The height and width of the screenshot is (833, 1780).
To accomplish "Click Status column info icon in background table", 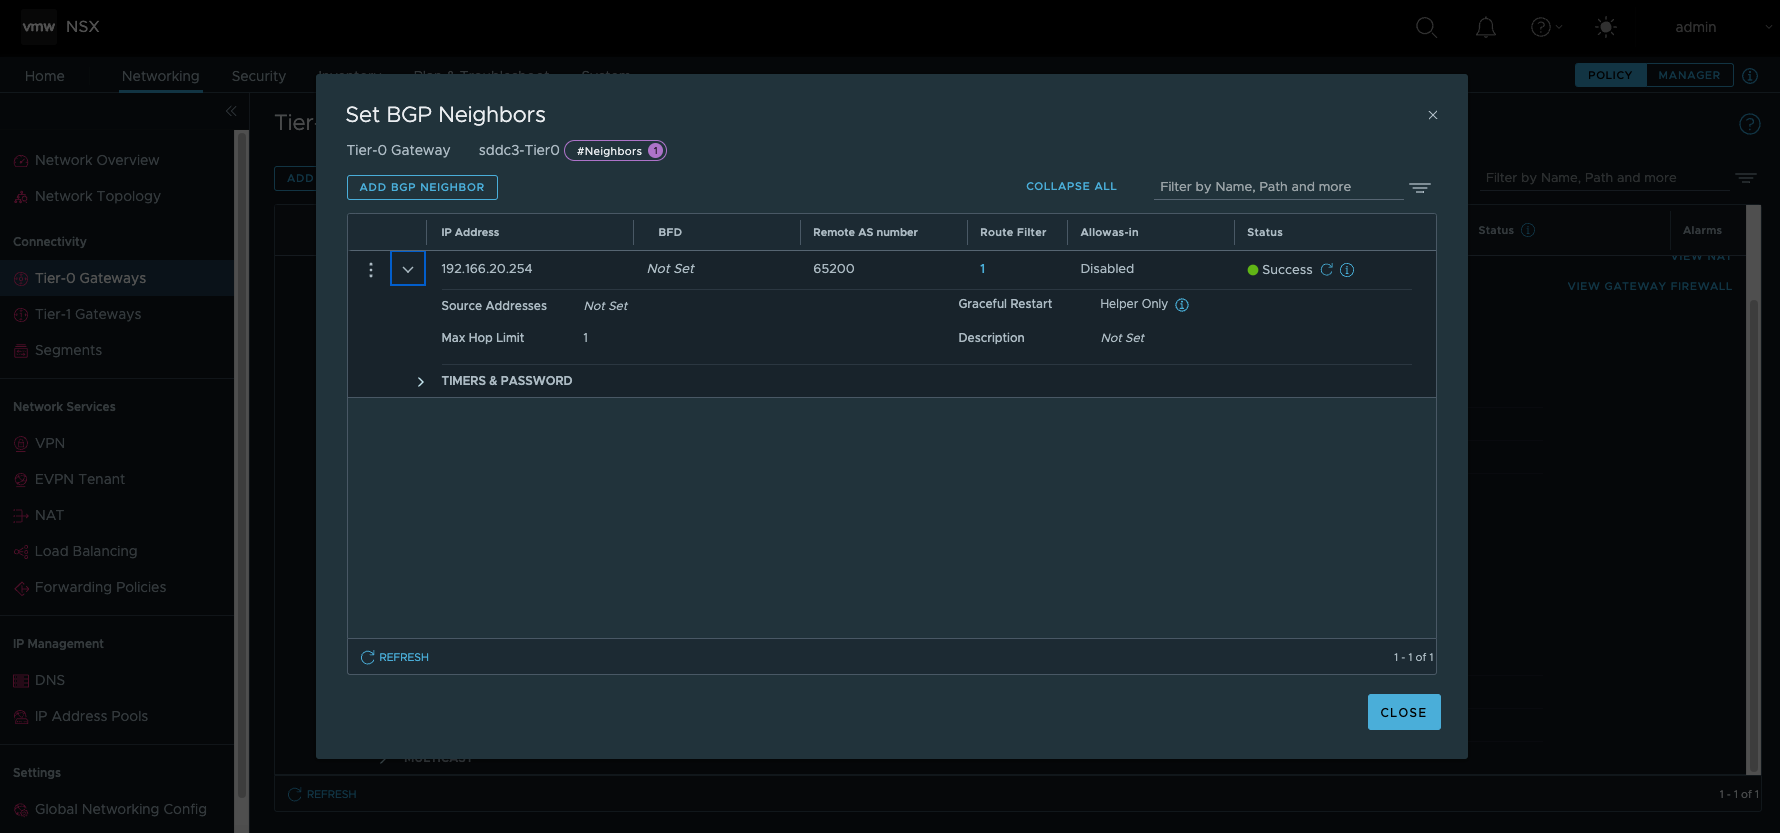I will tap(1528, 230).
